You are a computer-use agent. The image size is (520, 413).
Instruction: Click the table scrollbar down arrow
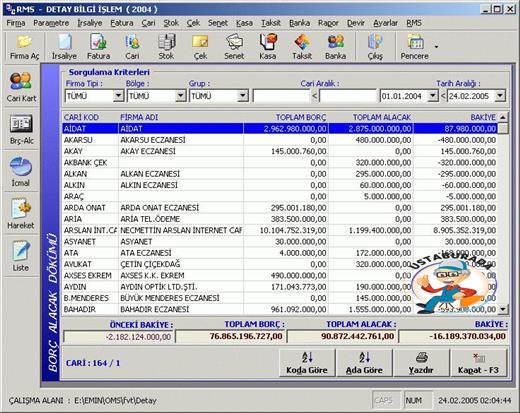[x=503, y=309]
